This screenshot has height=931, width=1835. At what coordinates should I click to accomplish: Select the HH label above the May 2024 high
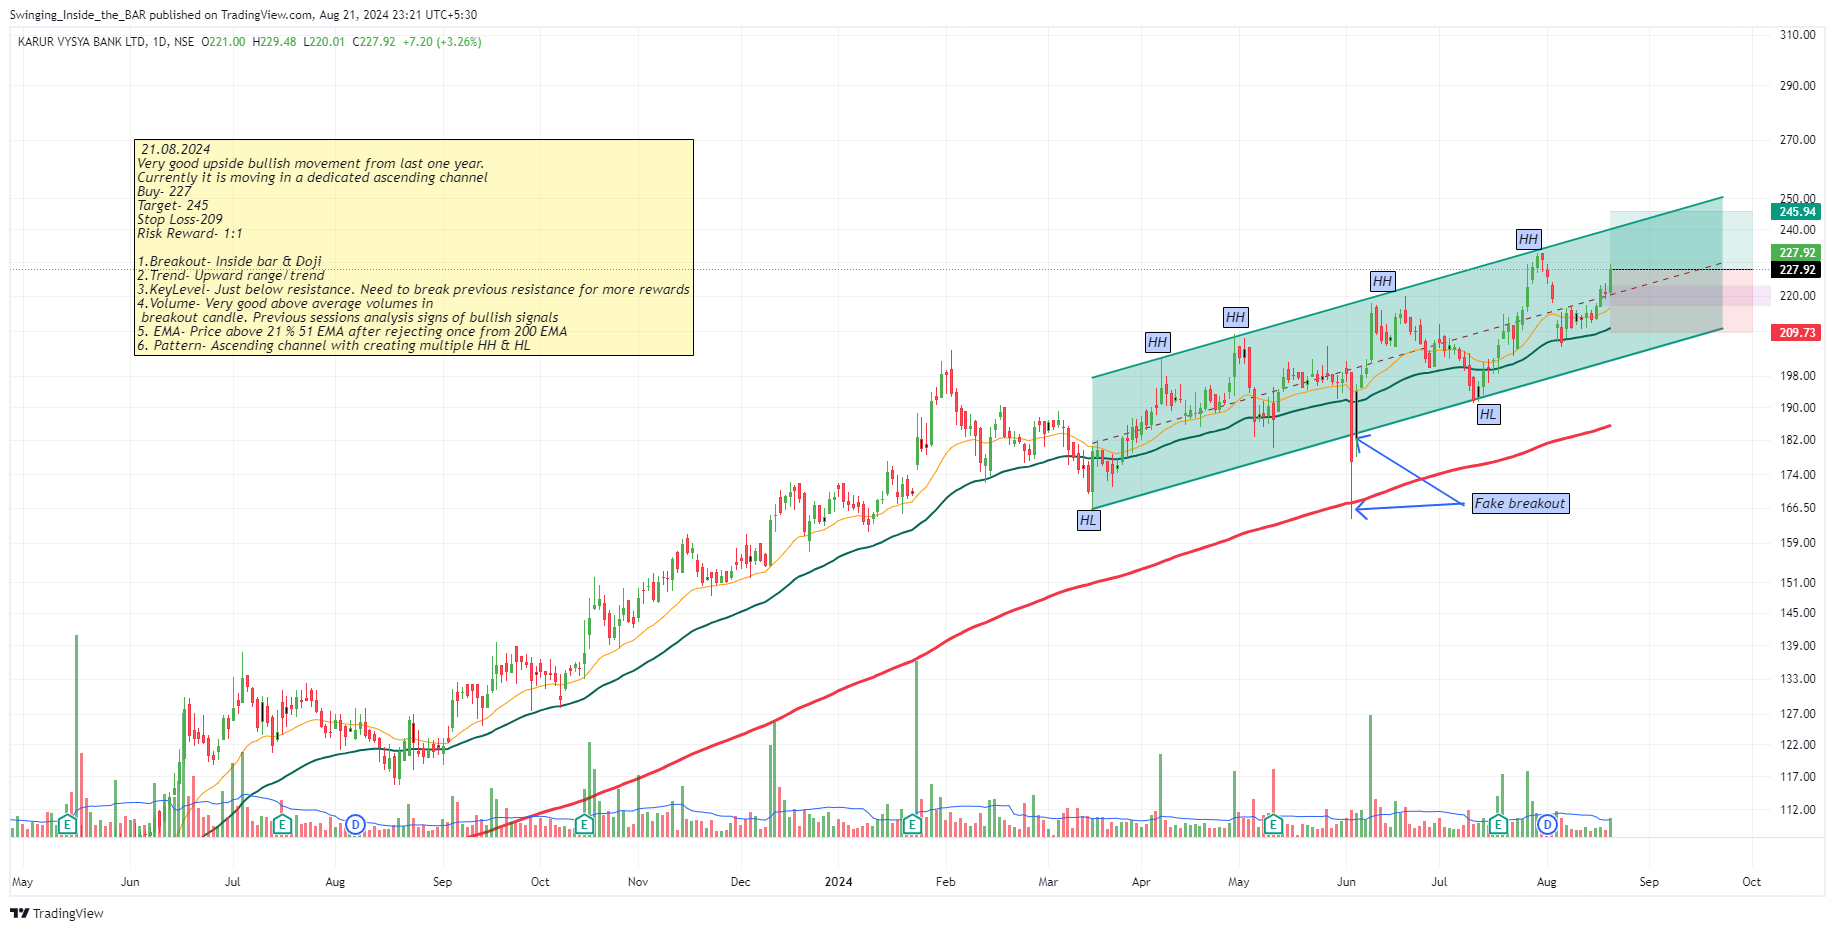[x=1235, y=317]
